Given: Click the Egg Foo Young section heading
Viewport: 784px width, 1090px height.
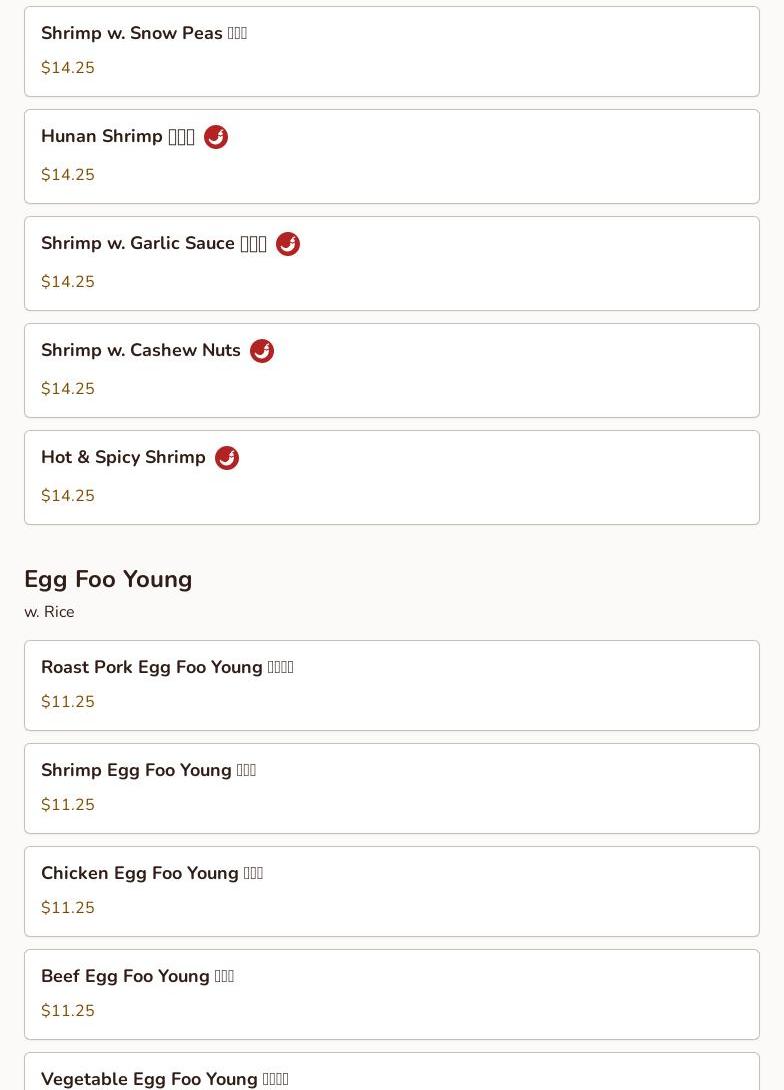Looking at the screenshot, I should (x=108, y=579).
